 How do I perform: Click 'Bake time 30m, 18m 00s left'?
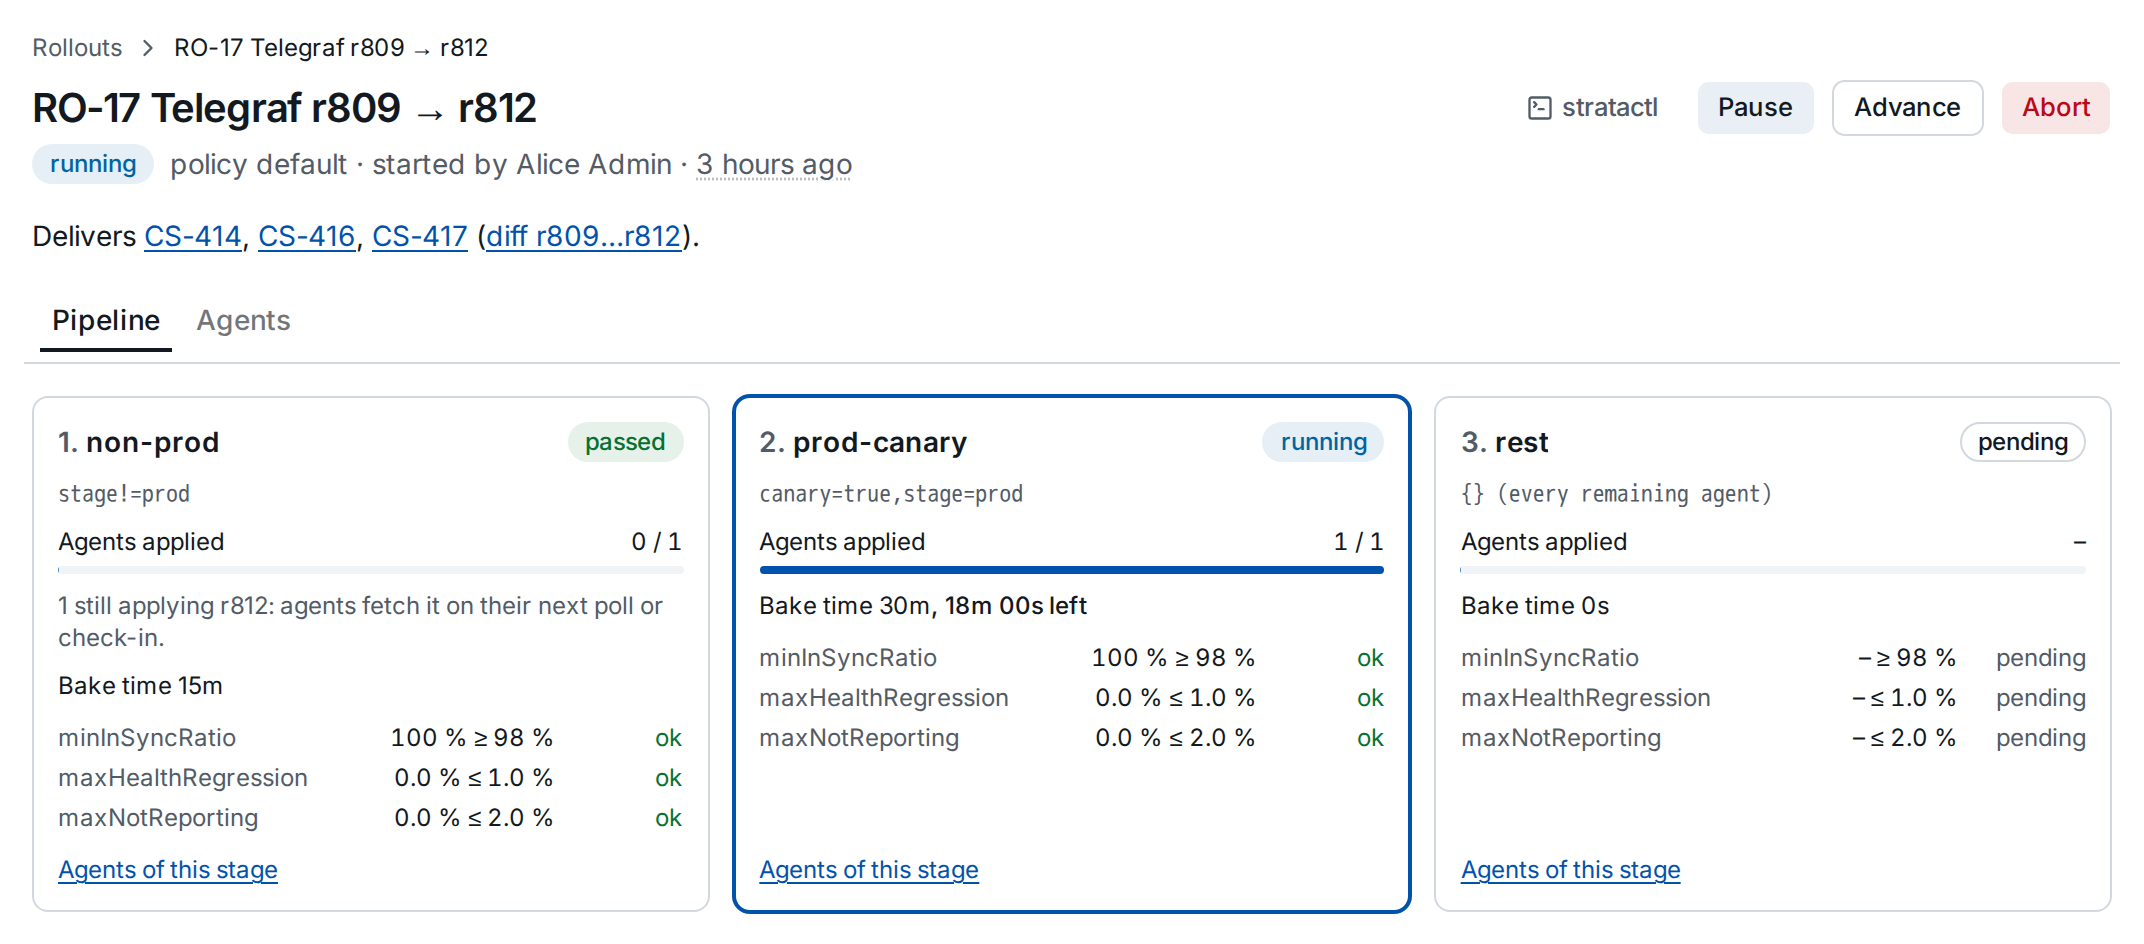(x=923, y=606)
